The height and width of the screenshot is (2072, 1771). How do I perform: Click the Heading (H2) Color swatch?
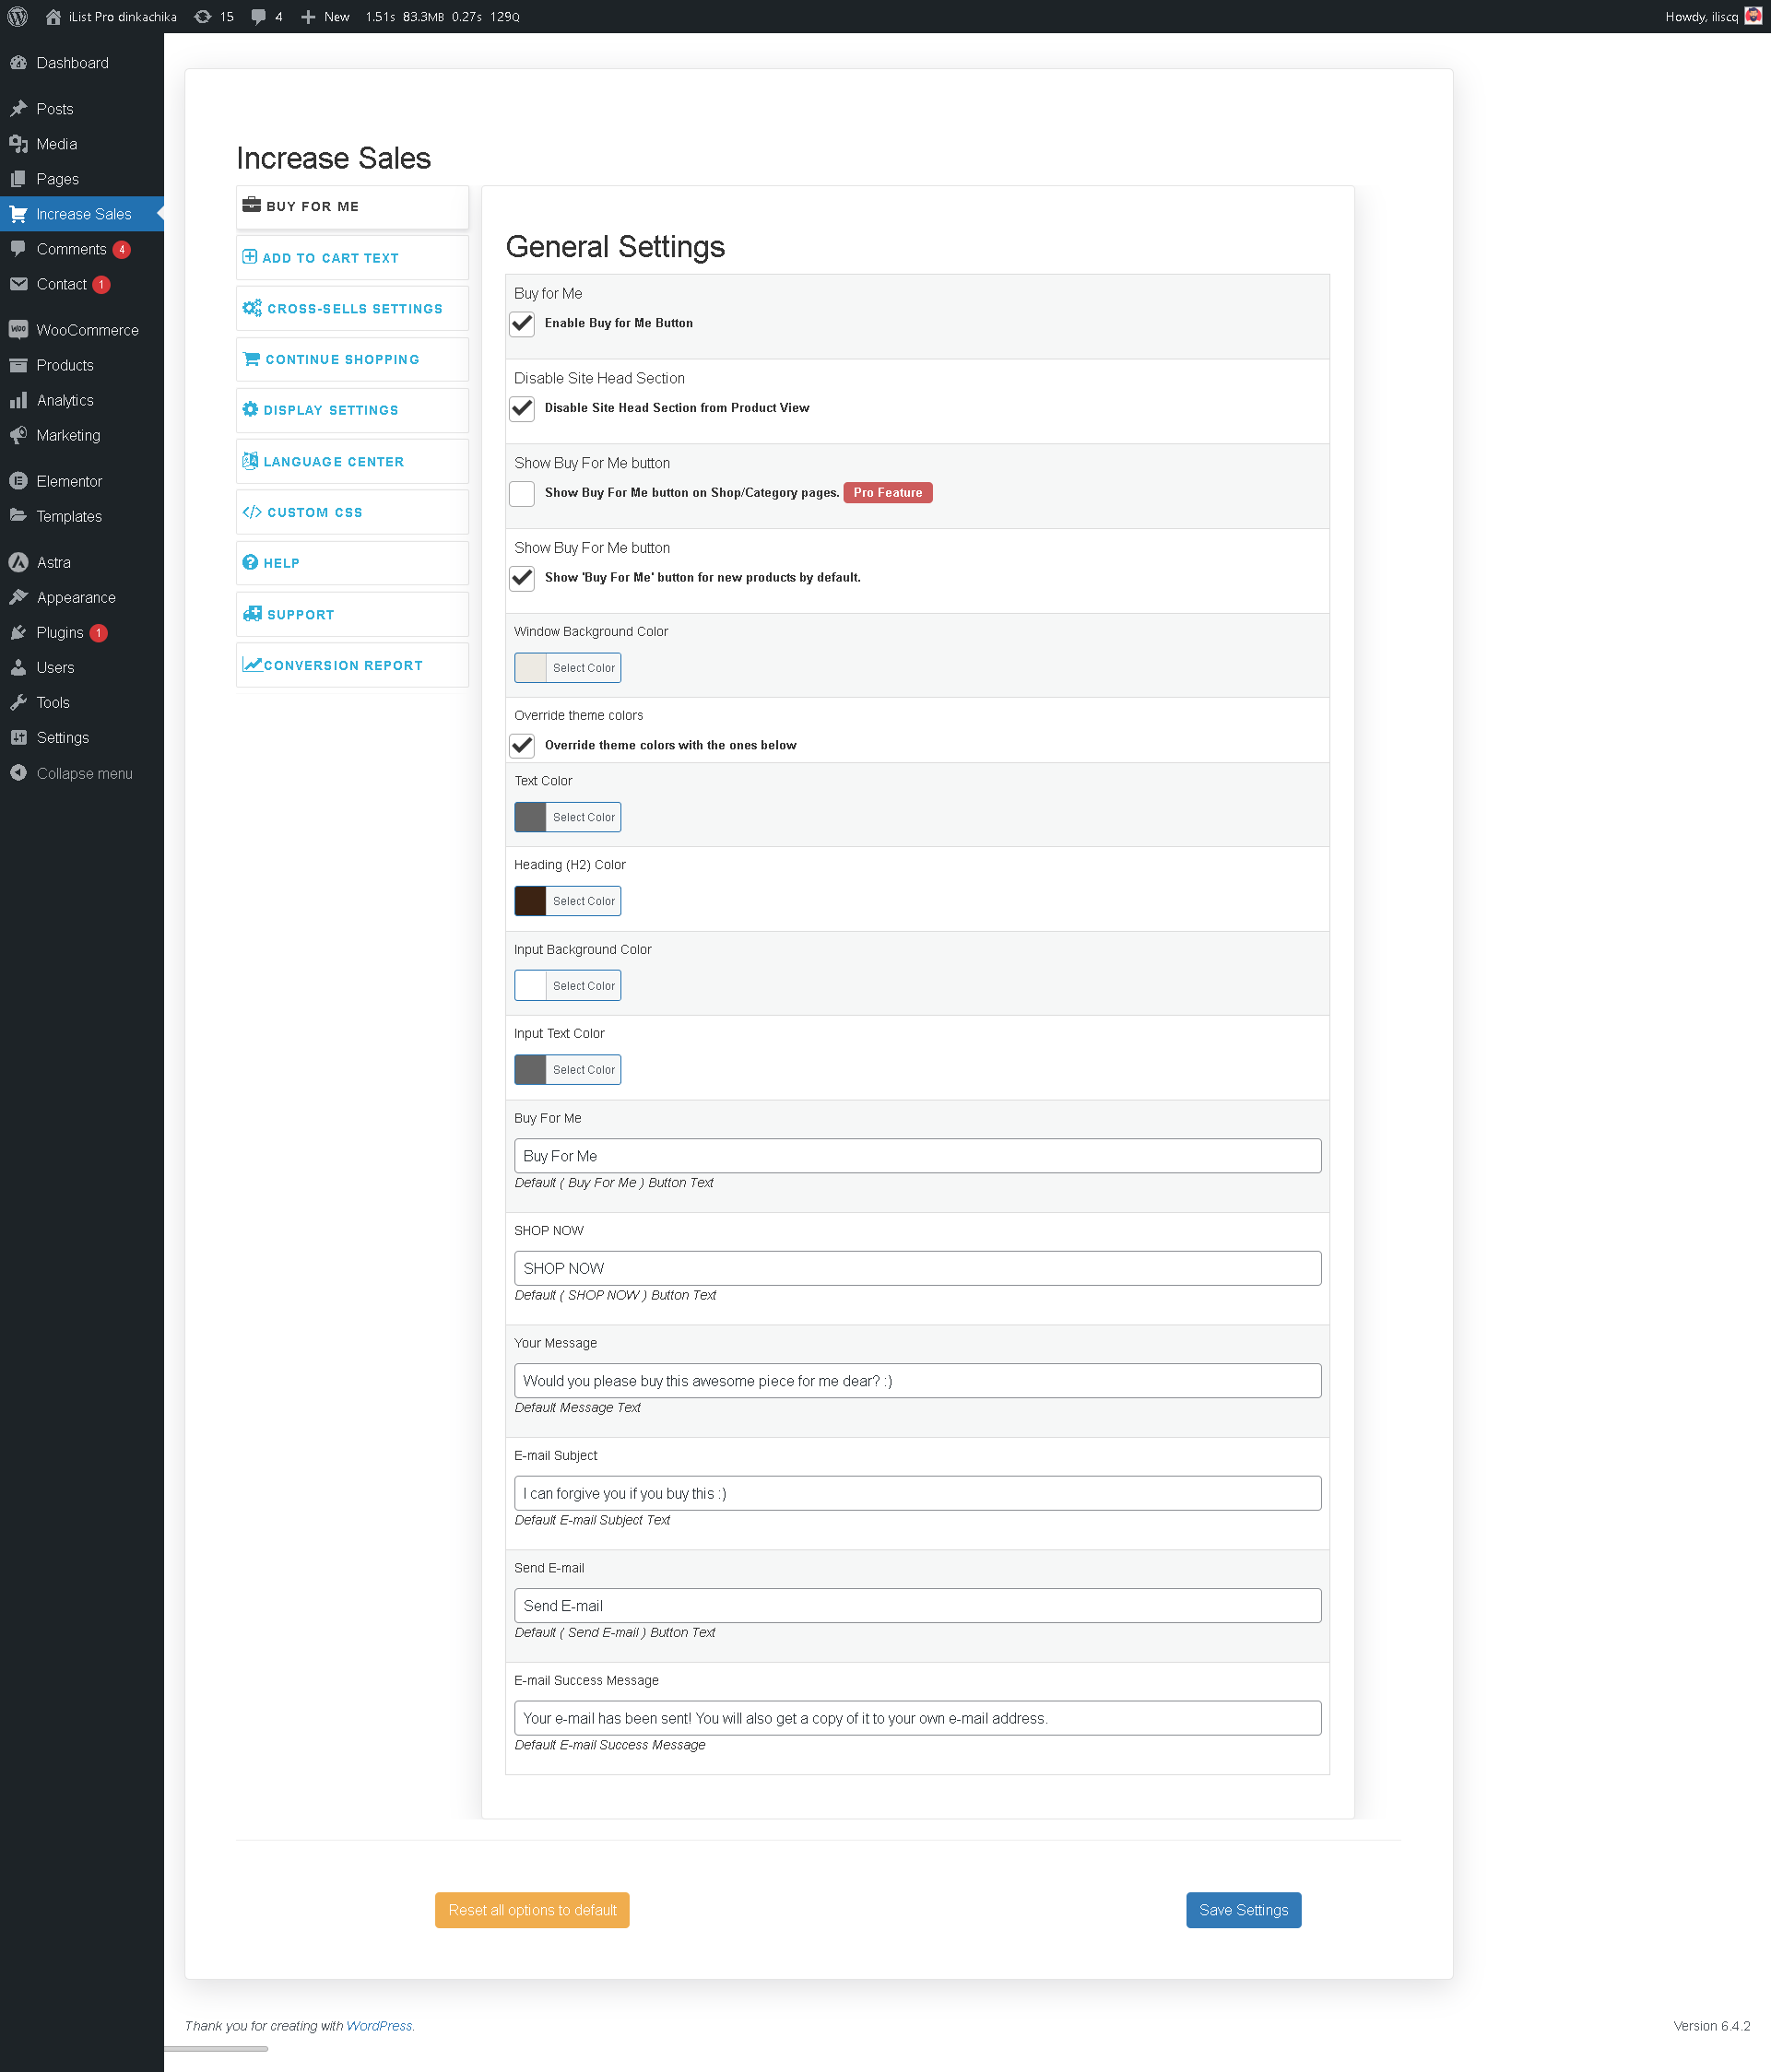530,901
